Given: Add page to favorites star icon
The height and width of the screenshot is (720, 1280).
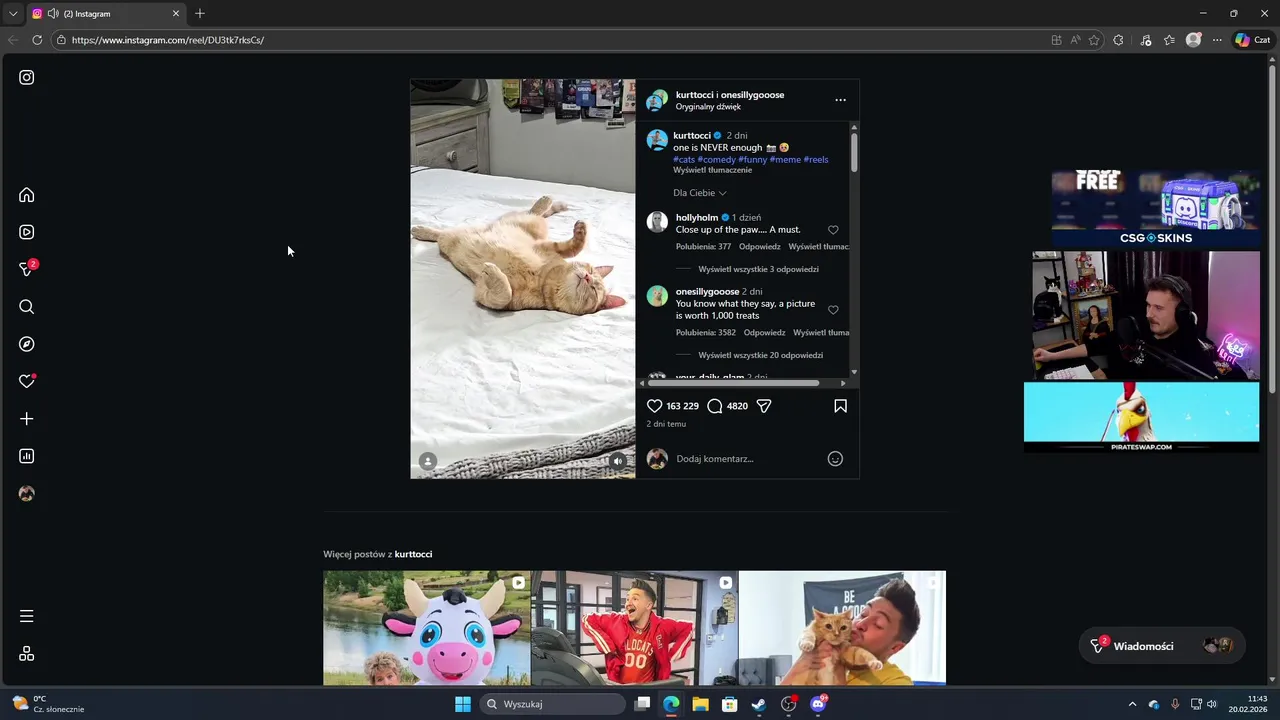Looking at the screenshot, I should 1094,40.
